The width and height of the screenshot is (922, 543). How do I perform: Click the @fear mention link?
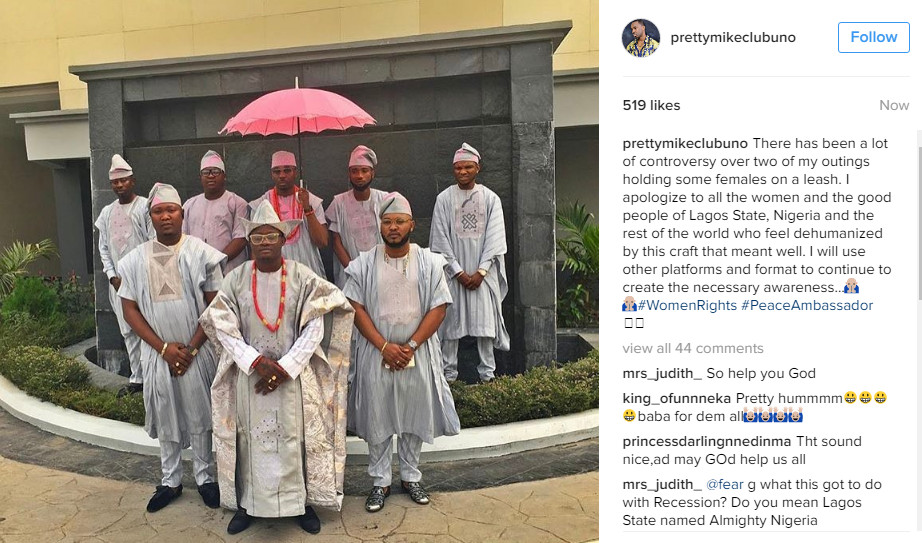pyautogui.click(x=724, y=485)
